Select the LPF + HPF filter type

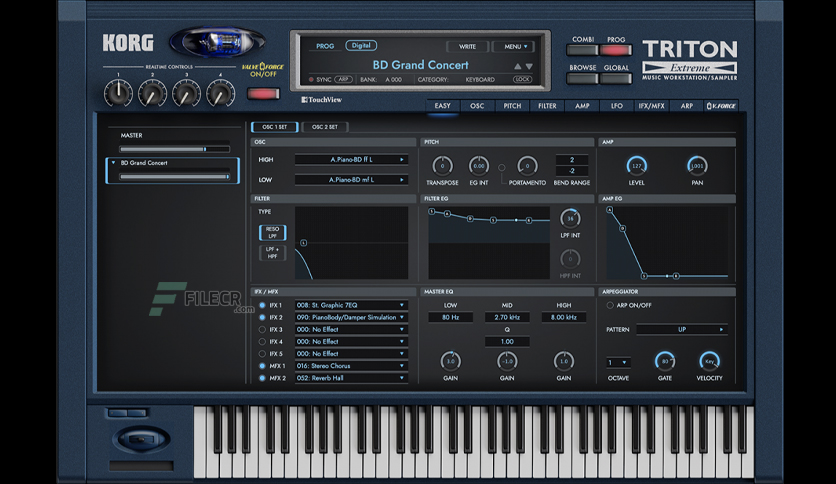(272, 253)
